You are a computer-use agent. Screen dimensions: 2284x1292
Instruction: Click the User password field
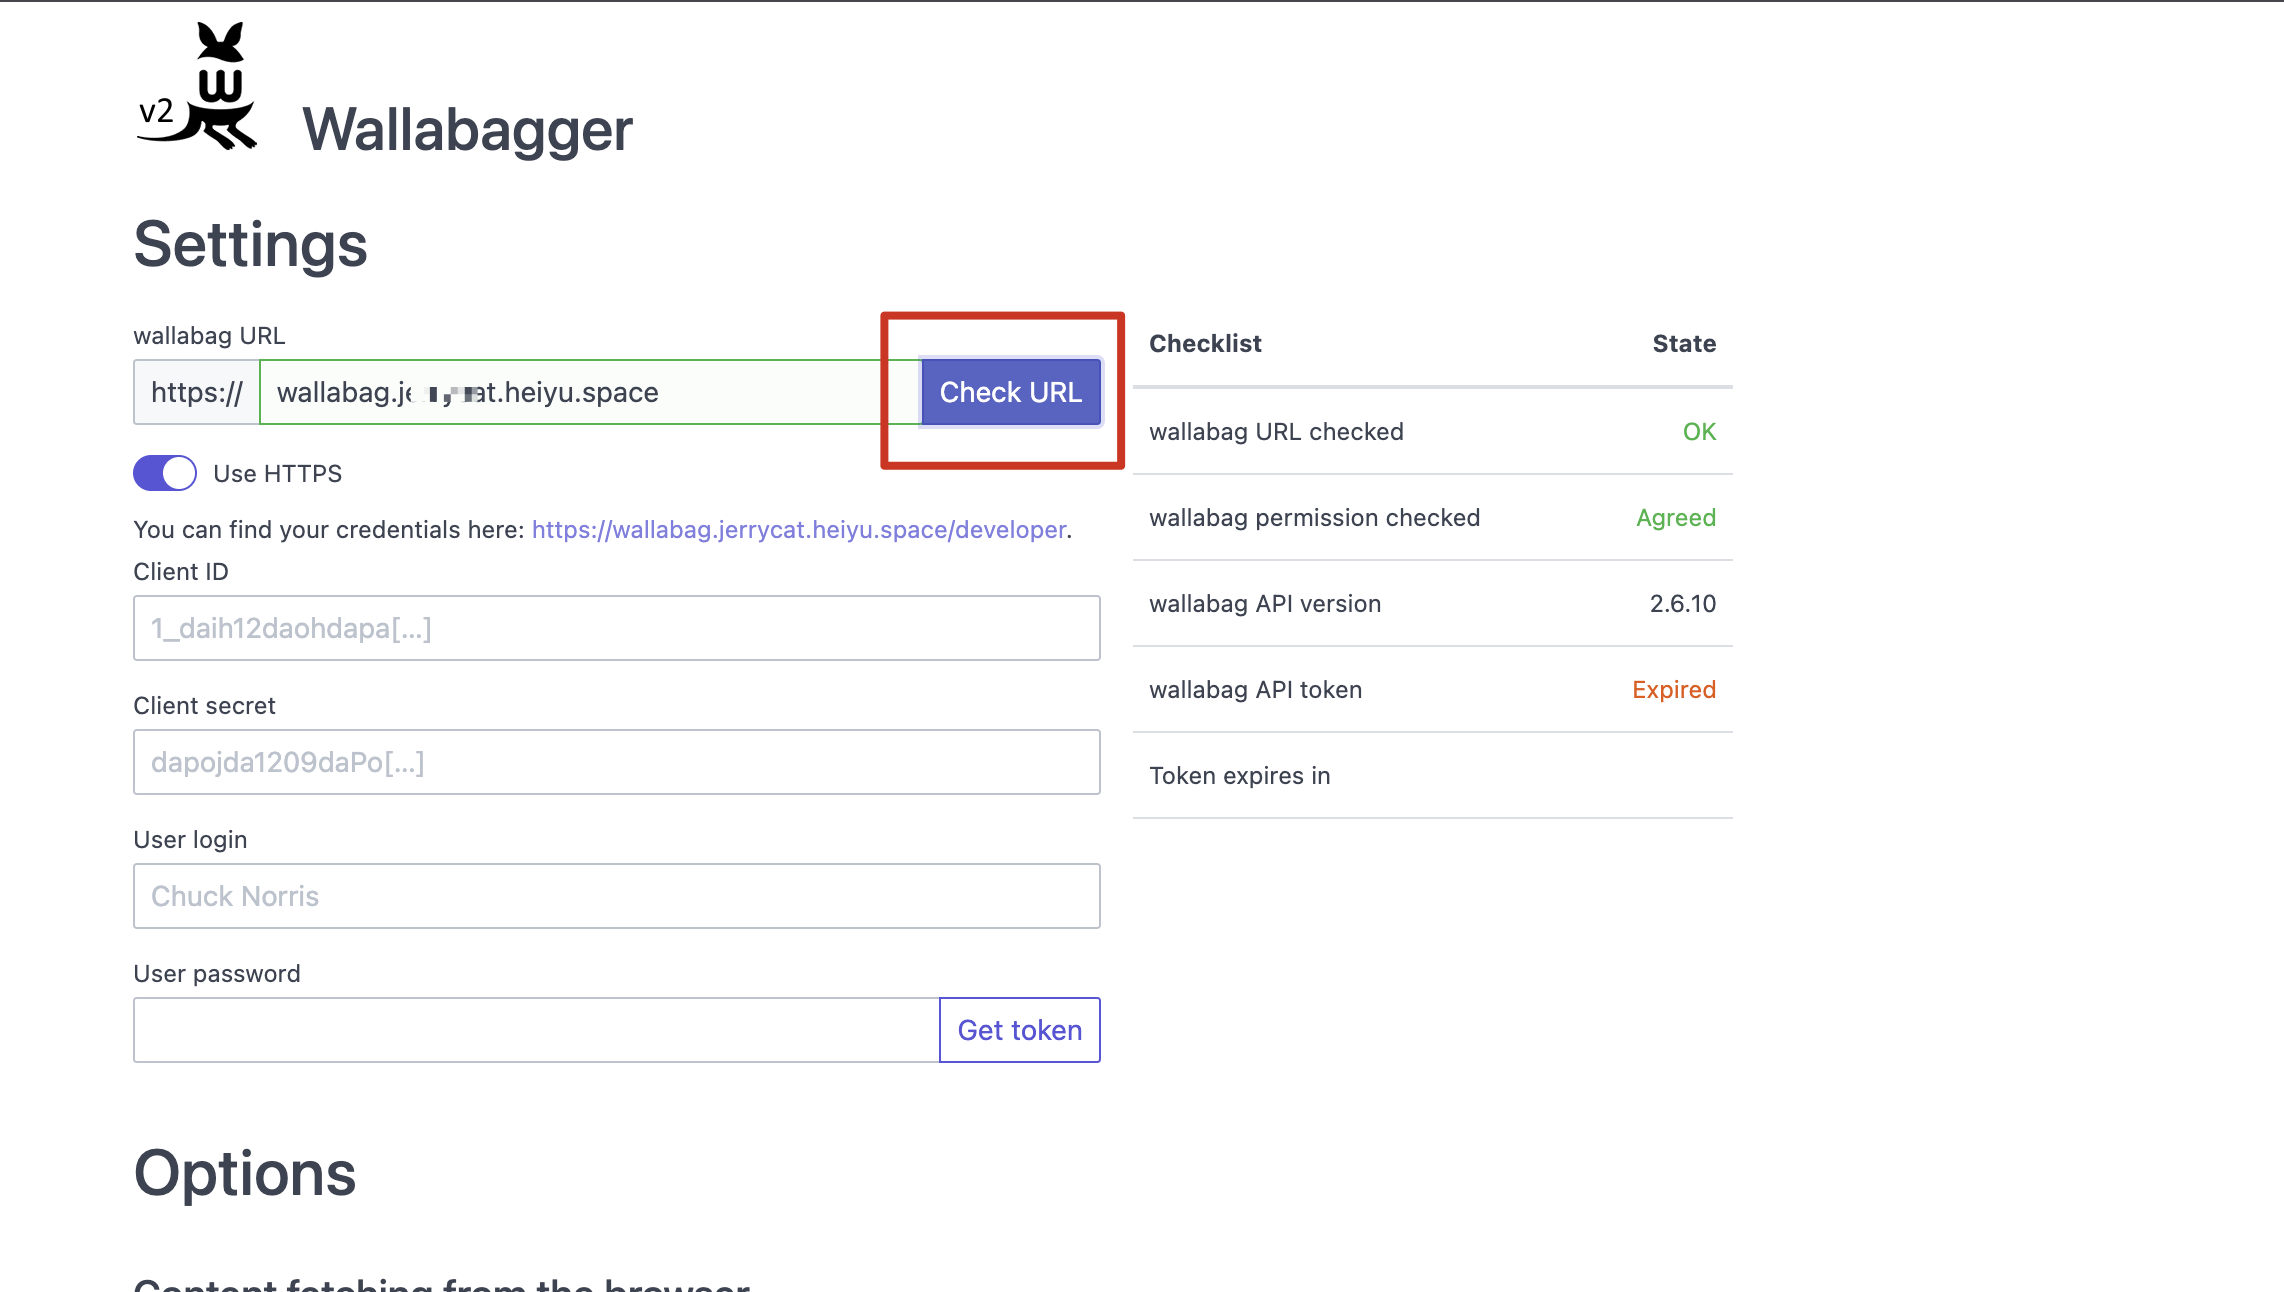click(537, 1030)
